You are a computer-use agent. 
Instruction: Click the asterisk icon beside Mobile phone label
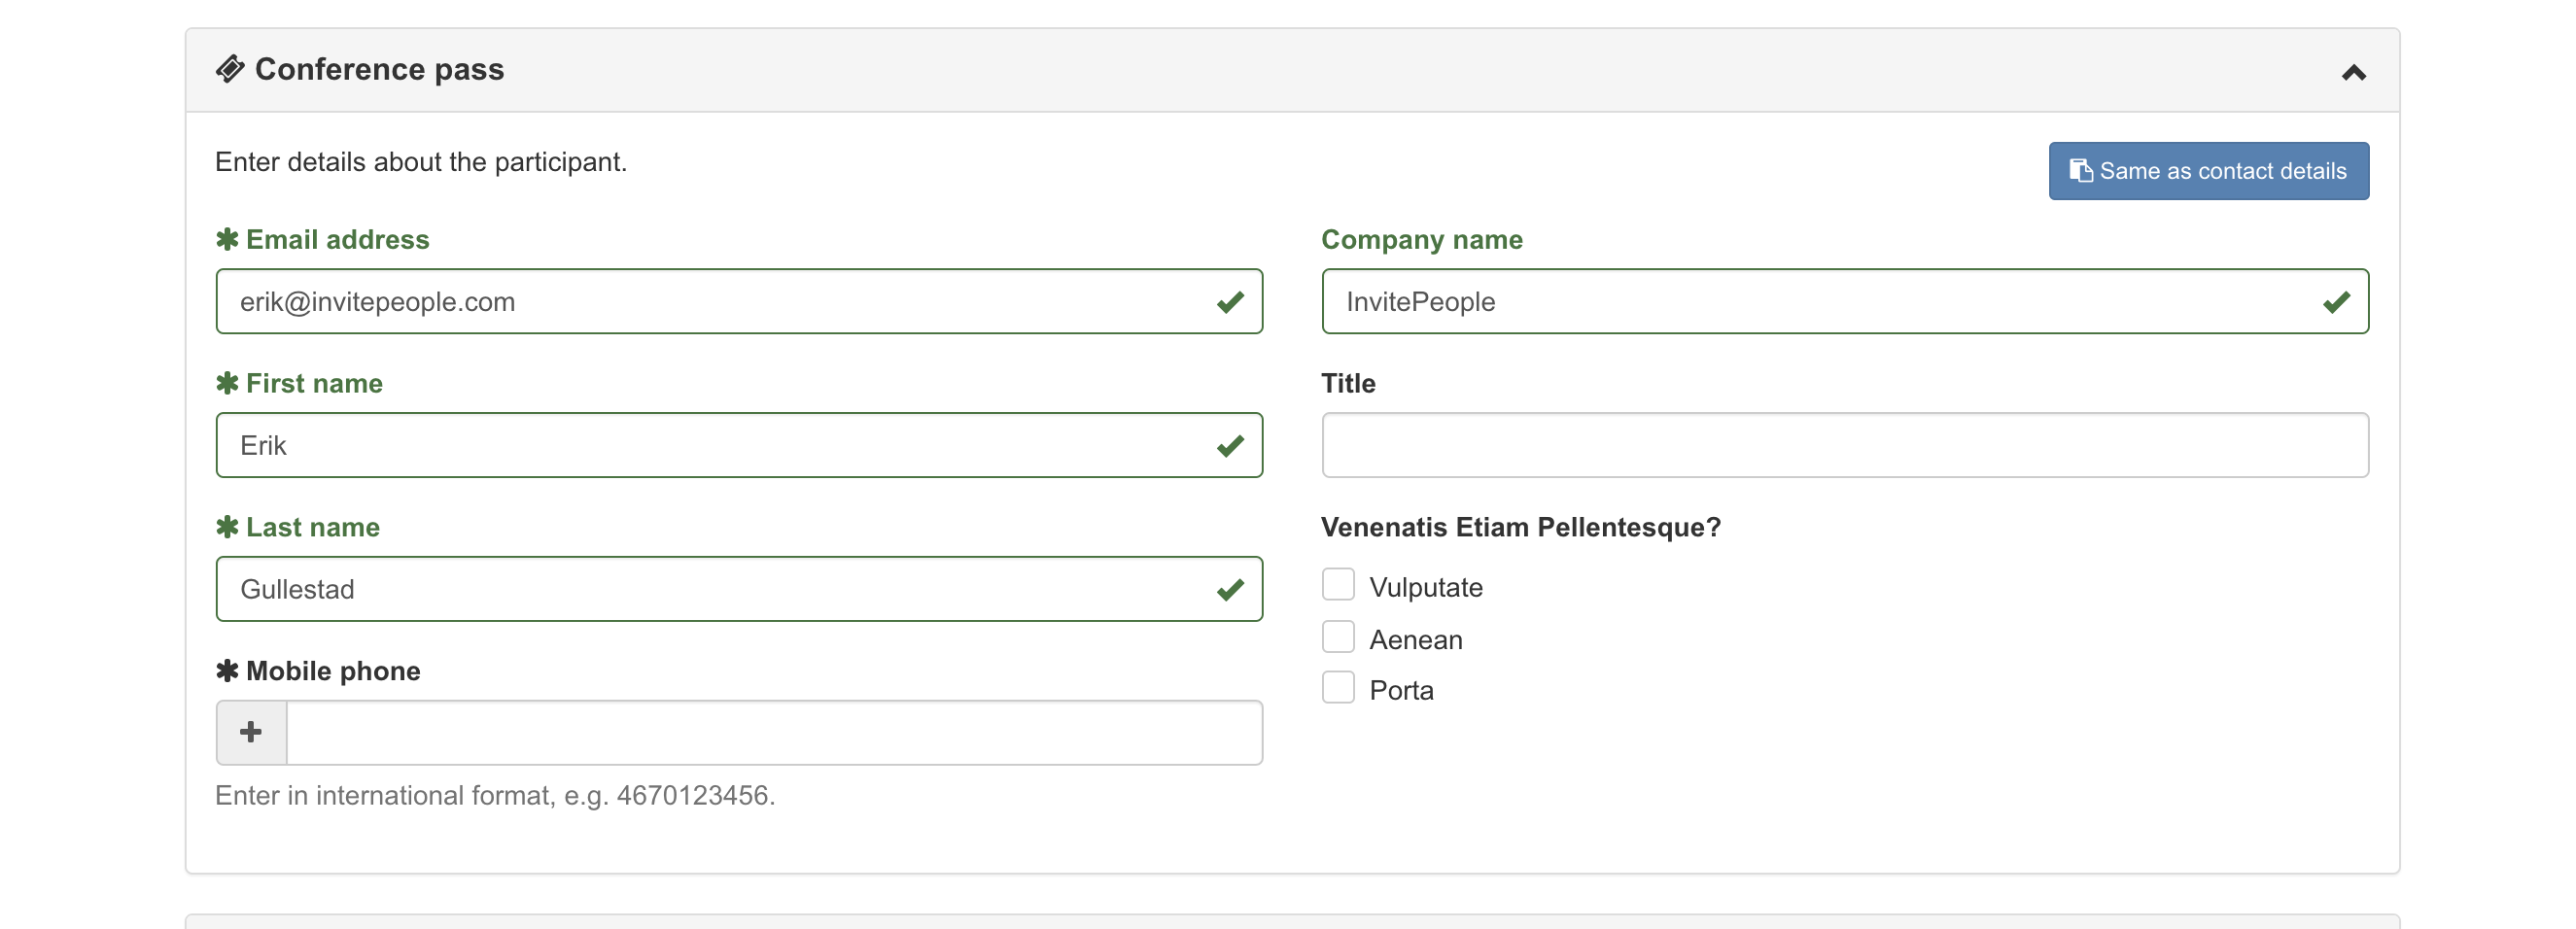pos(227,671)
